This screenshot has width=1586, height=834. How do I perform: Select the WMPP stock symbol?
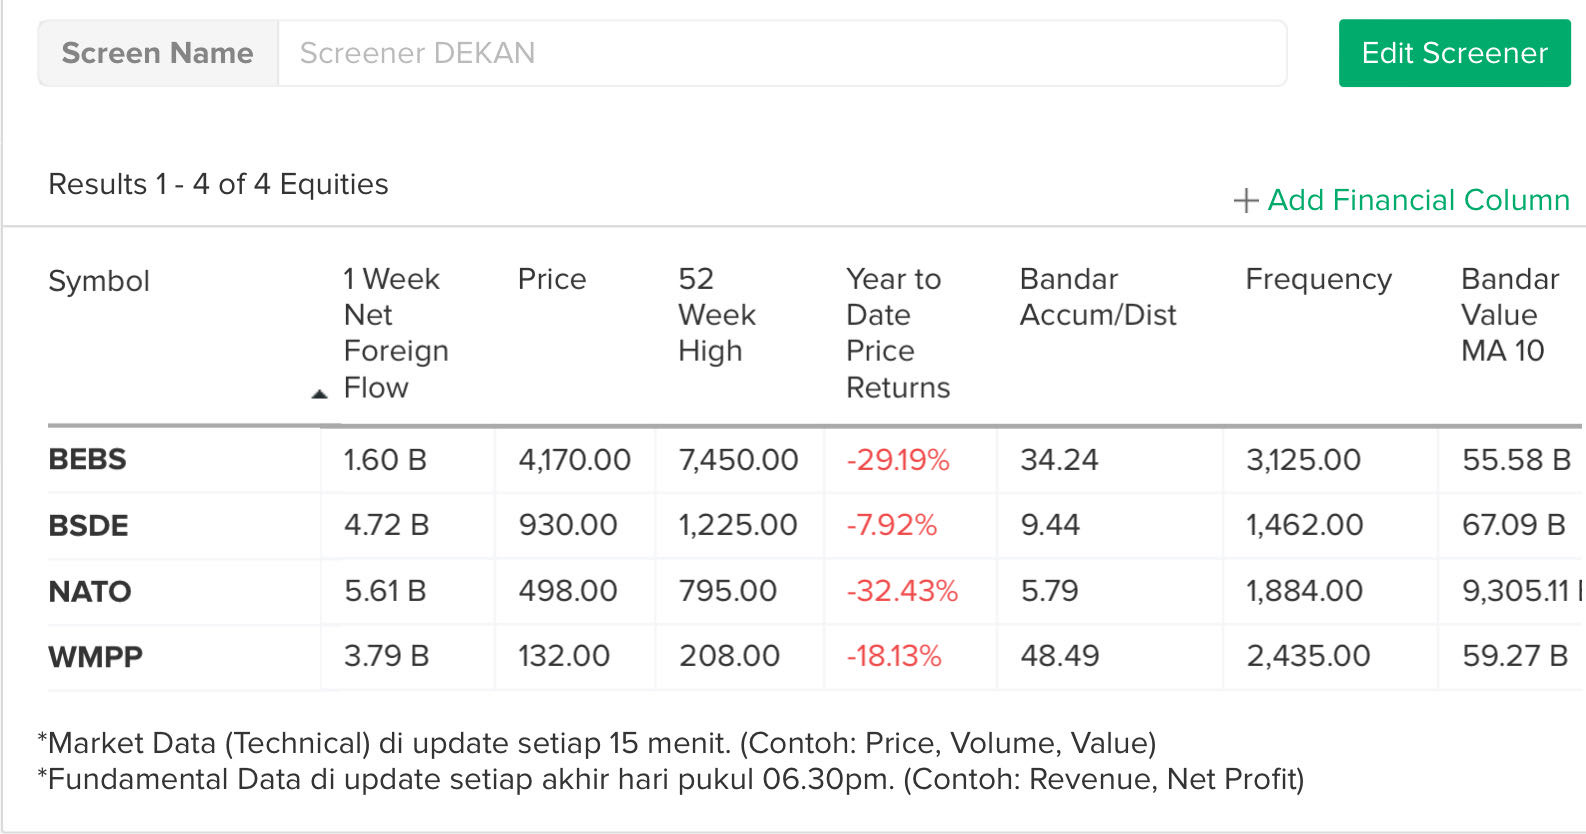click(x=93, y=657)
